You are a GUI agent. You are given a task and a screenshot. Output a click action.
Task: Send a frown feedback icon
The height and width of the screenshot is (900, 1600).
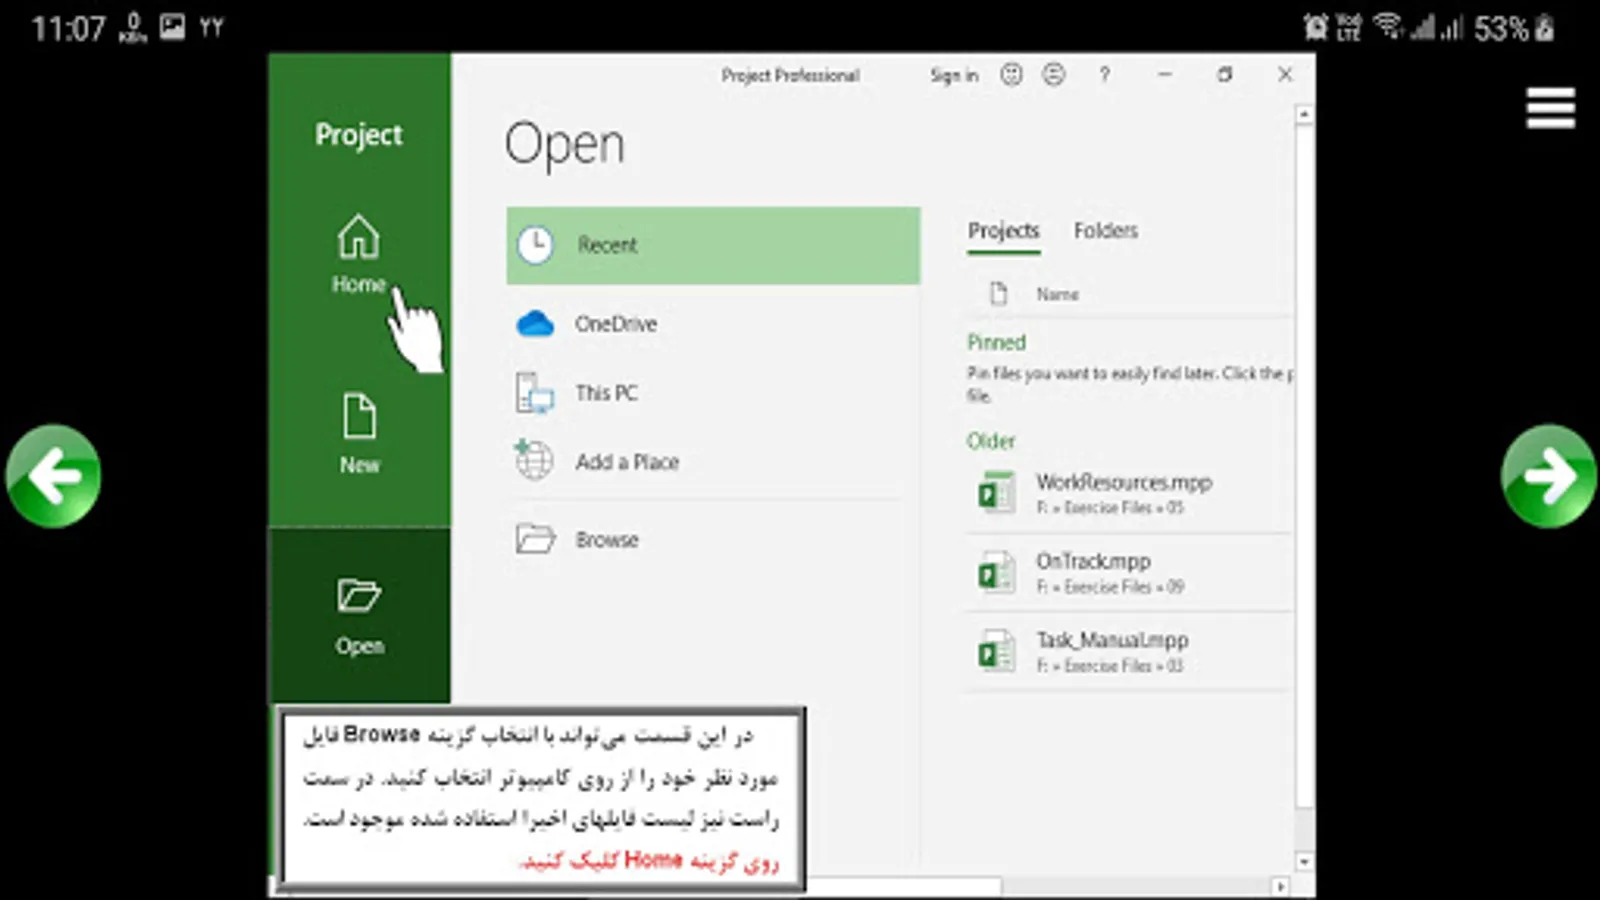click(x=1054, y=74)
